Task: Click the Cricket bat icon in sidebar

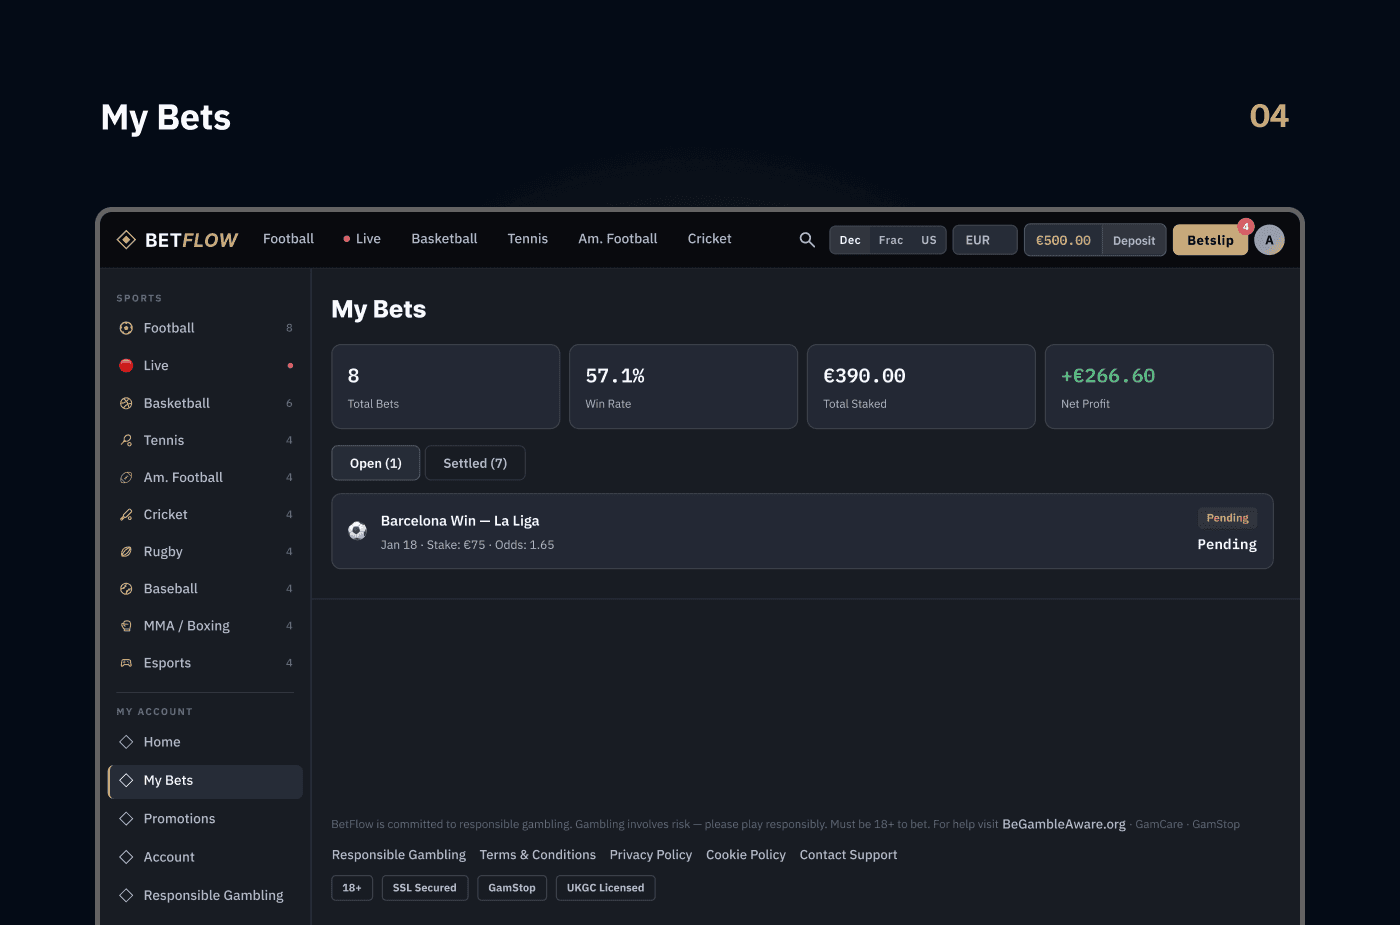Action: pos(126,515)
